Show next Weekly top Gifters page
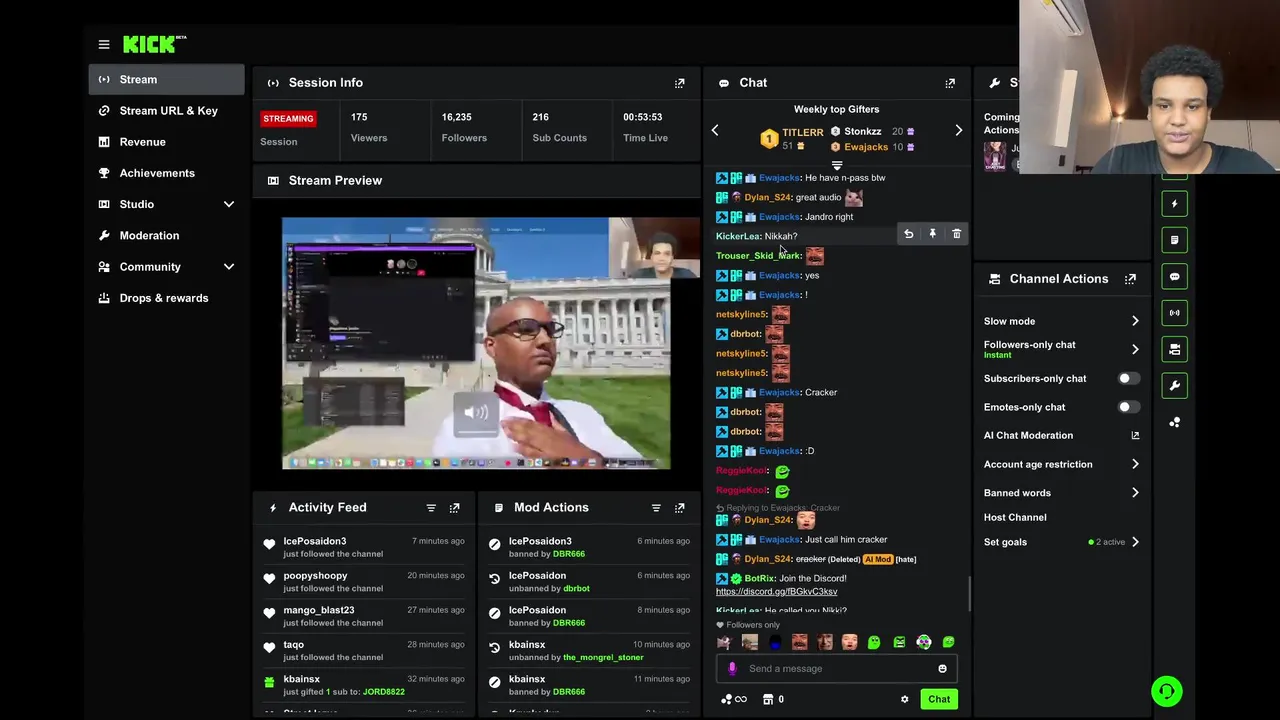Image resolution: width=1280 pixels, height=720 pixels. [958, 131]
